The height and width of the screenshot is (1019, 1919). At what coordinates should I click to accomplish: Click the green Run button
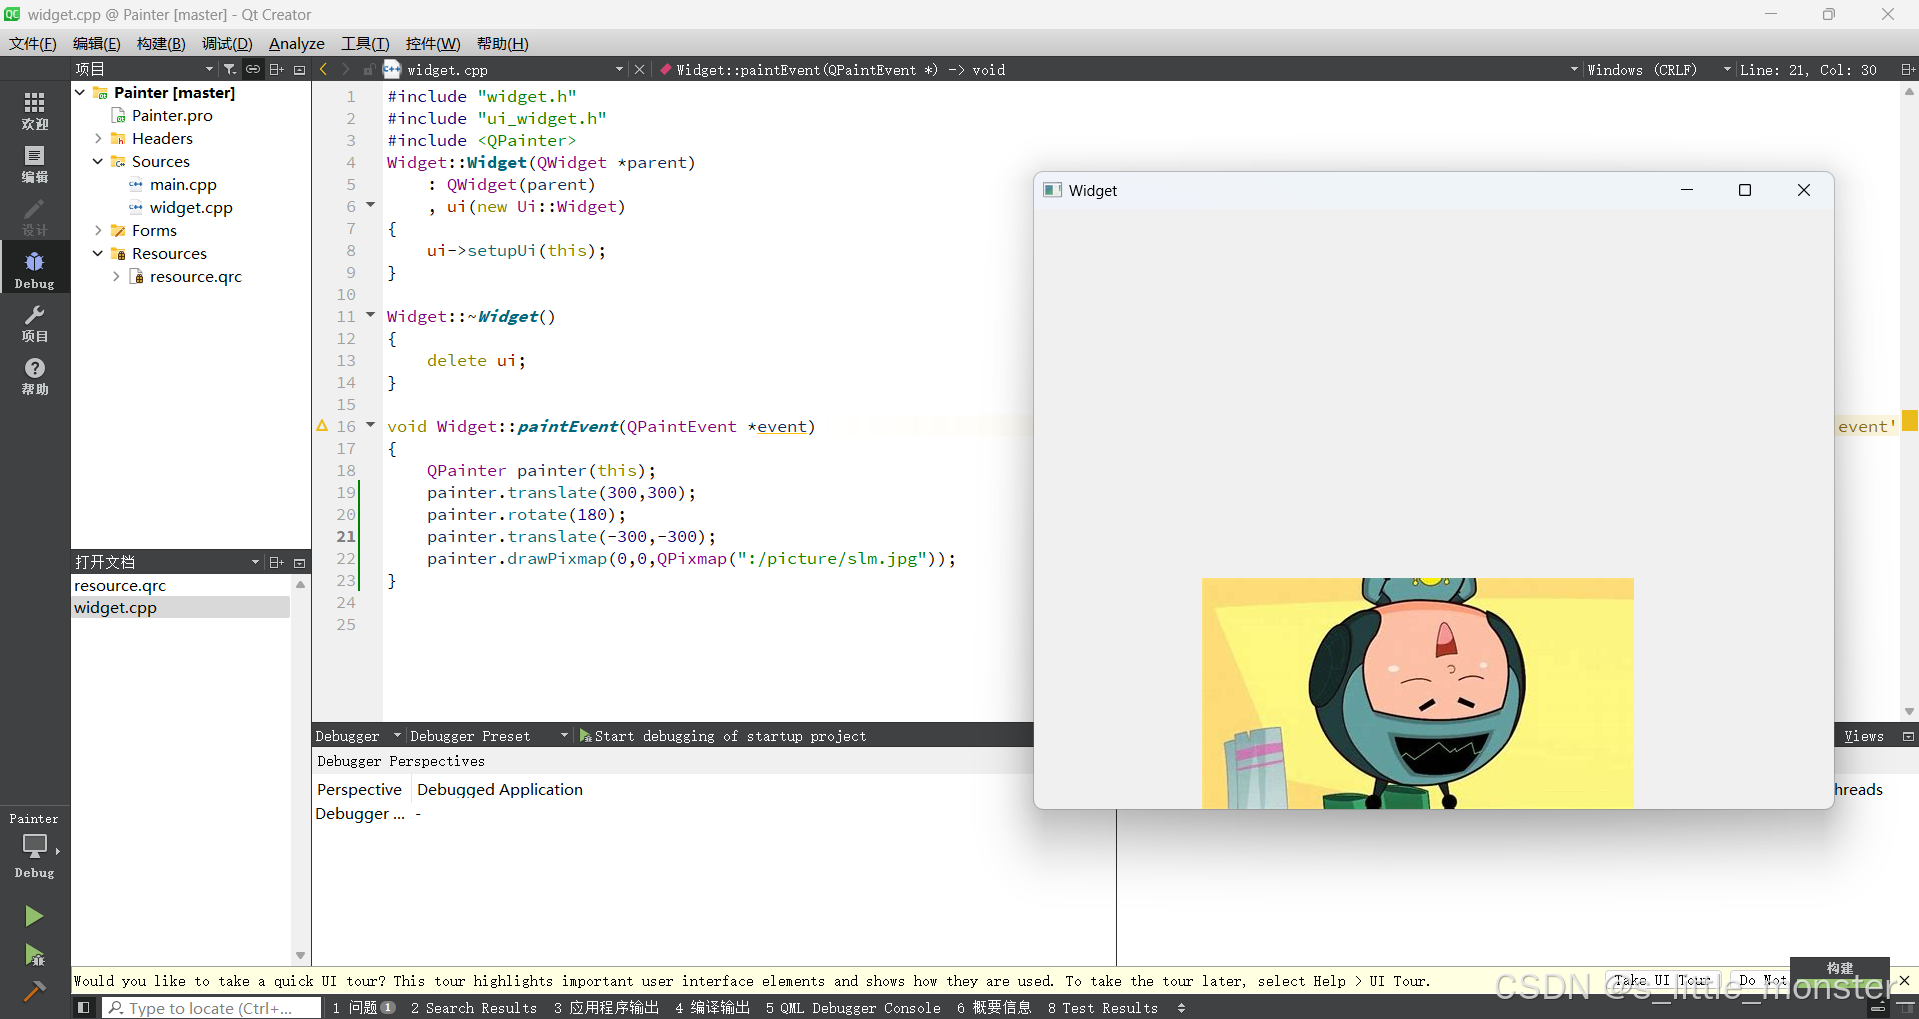pos(34,916)
